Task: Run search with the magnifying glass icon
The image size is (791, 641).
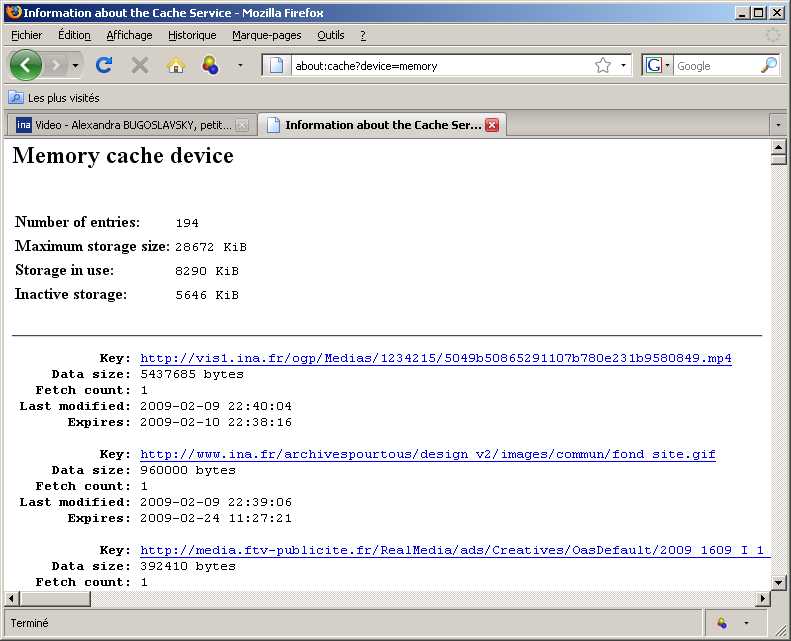Action: click(x=769, y=65)
